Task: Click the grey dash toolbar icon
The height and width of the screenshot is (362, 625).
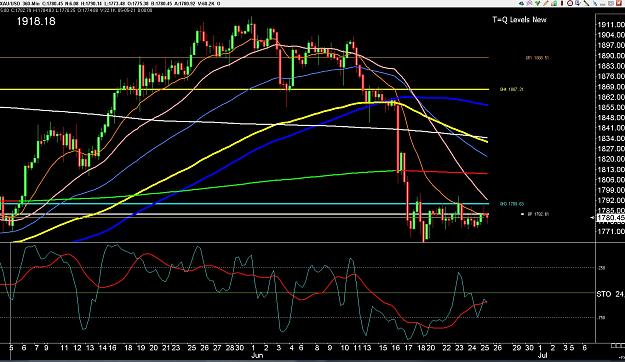Action: [x=603, y=5]
